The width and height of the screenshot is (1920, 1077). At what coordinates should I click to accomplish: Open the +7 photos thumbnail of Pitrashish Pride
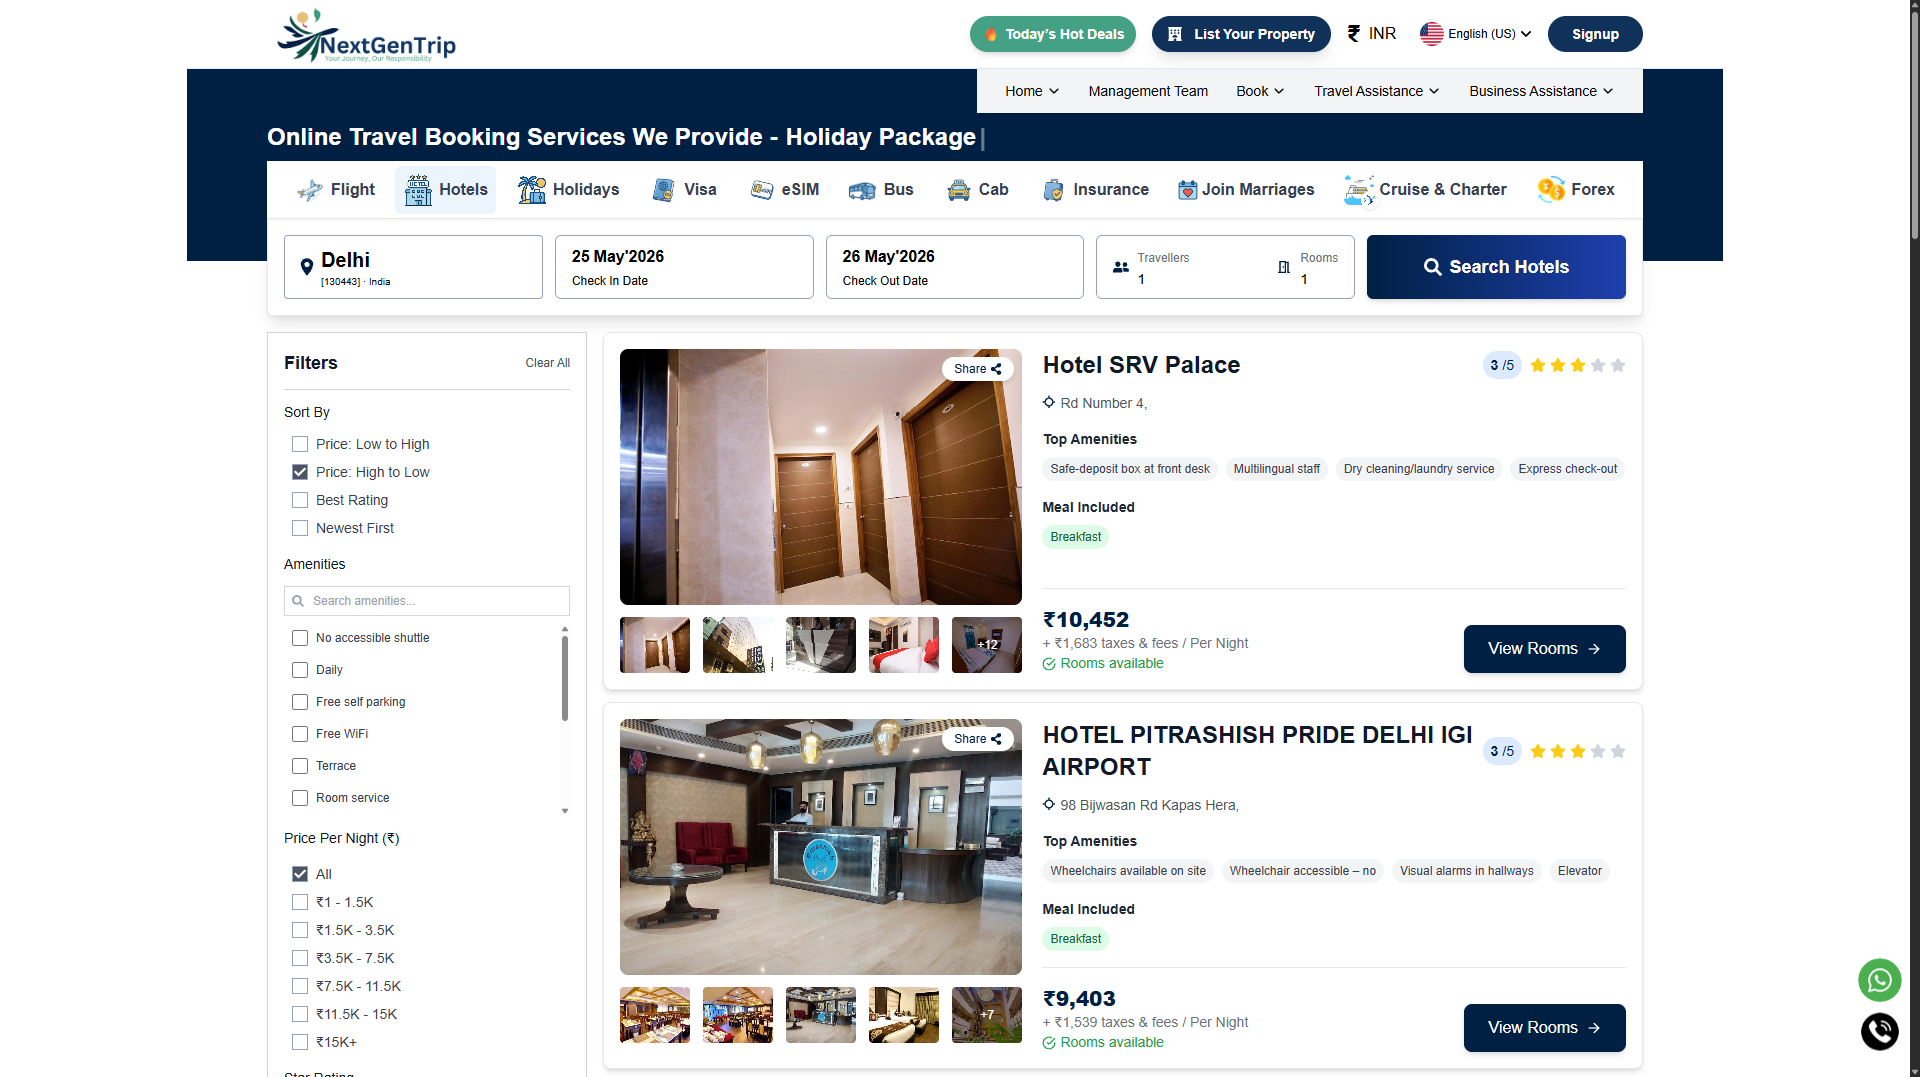[987, 1015]
